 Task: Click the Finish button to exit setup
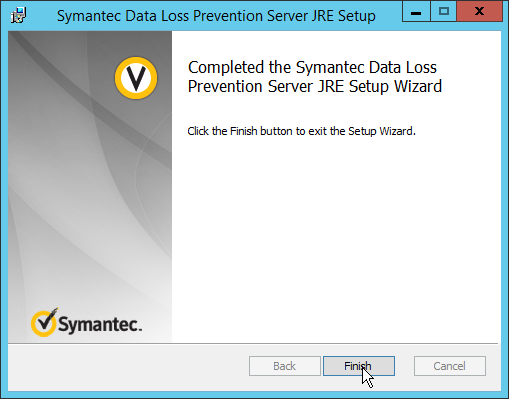pos(359,366)
